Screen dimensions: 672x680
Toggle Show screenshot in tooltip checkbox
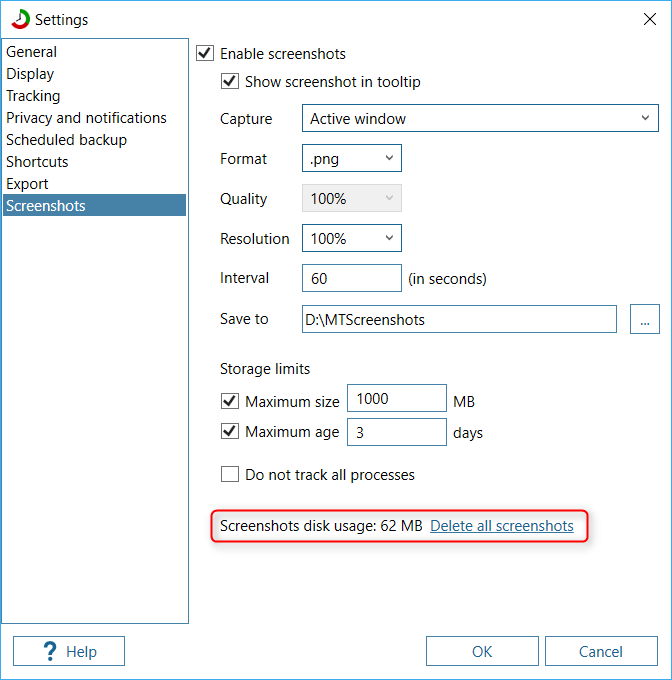tap(229, 81)
